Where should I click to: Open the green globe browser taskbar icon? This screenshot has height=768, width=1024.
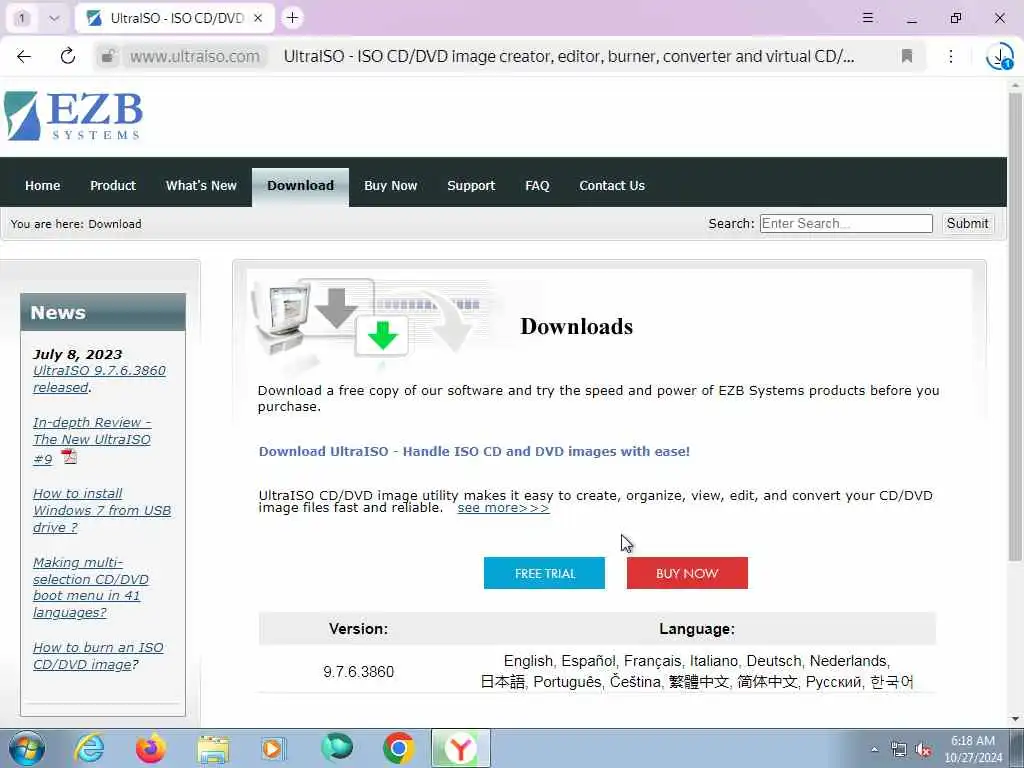[337, 748]
